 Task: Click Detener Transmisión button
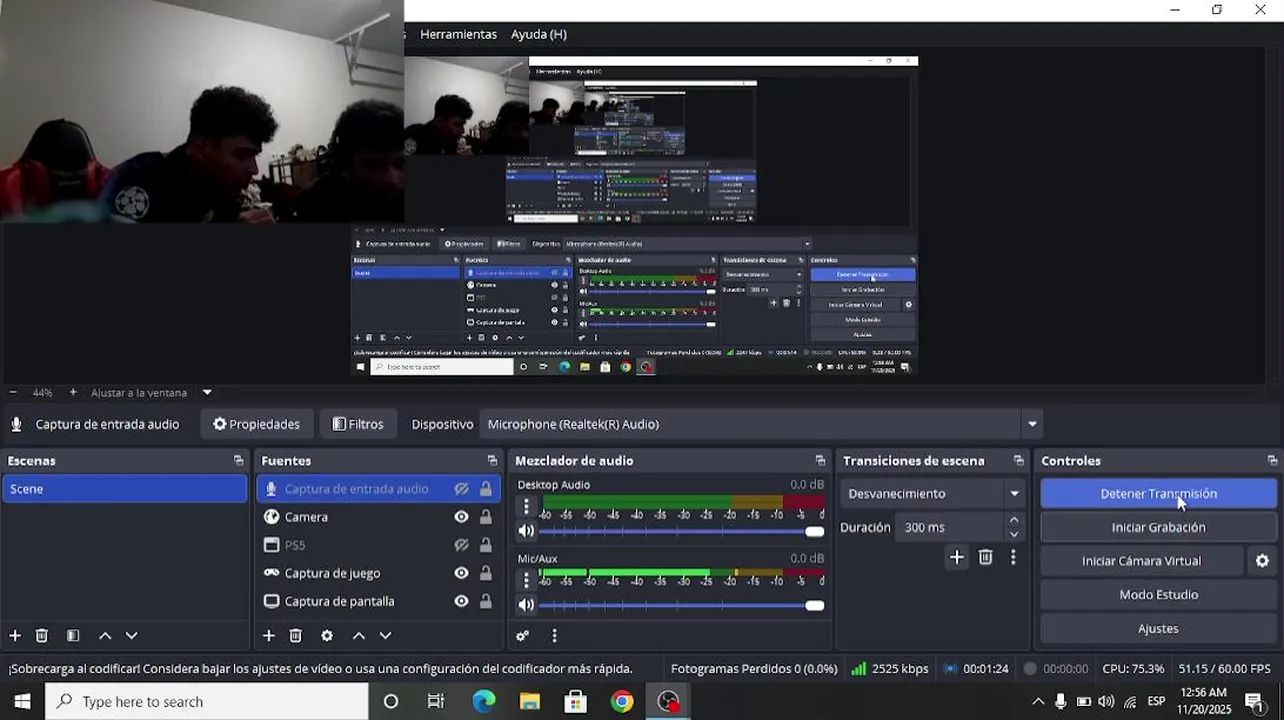pyautogui.click(x=1159, y=493)
